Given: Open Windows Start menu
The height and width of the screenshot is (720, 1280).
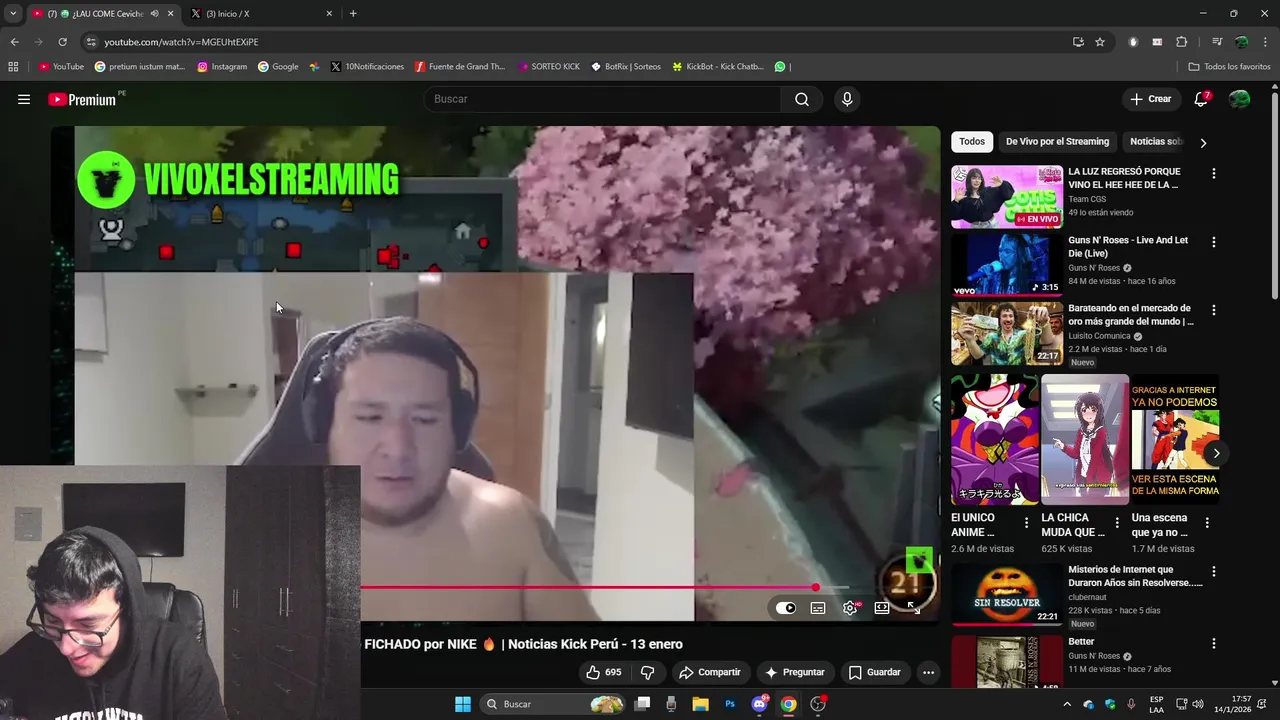Looking at the screenshot, I should point(463,704).
